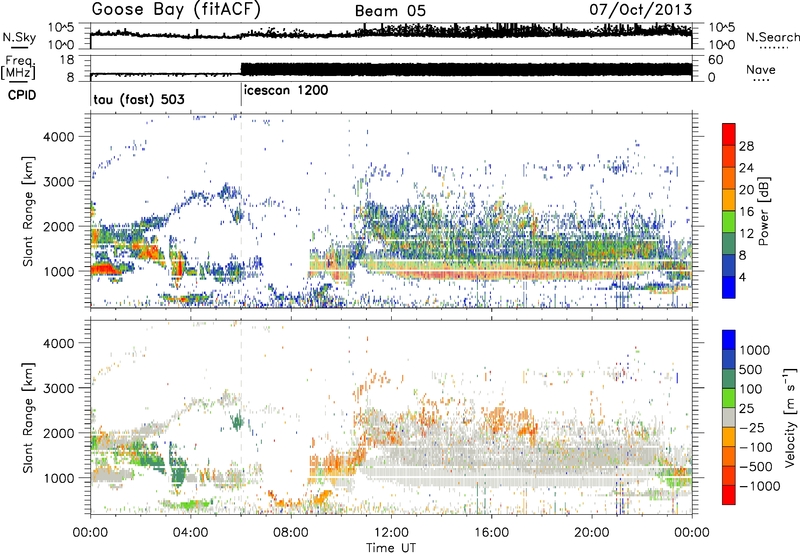Click the 'CPID' row label
800x554 pixels.
[x=22, y=95]
